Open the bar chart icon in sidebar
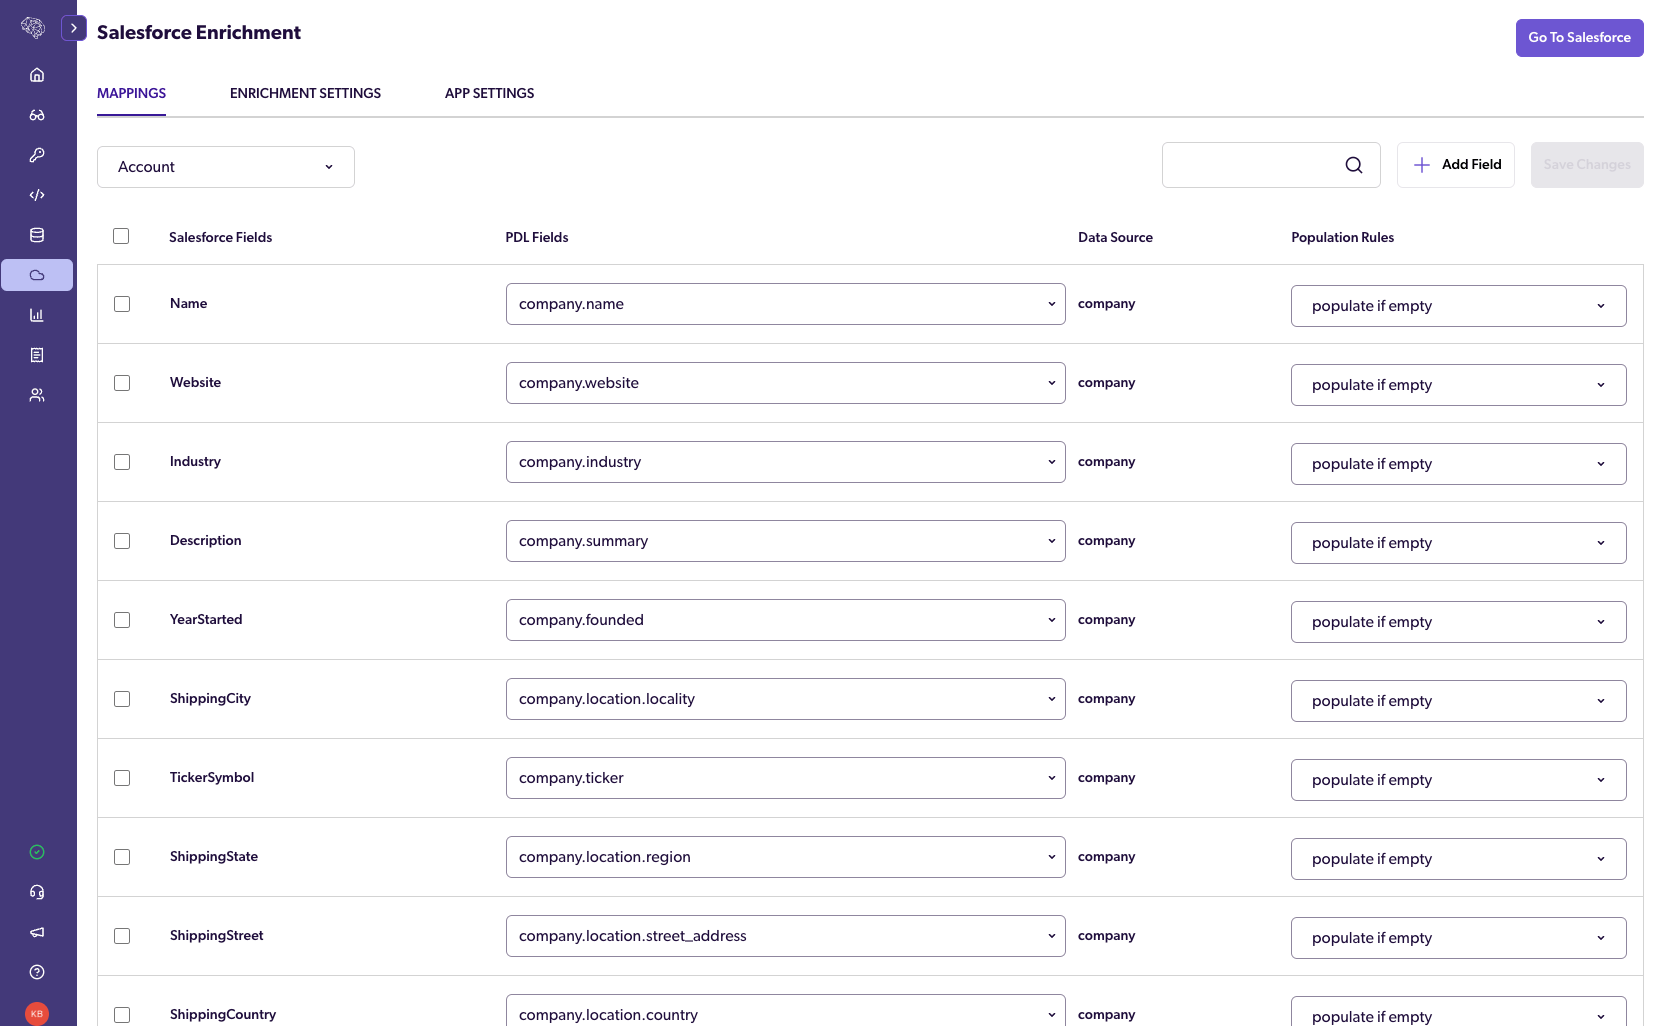This screenshot has width=1660, height=1026. click(x=37, y=315)
